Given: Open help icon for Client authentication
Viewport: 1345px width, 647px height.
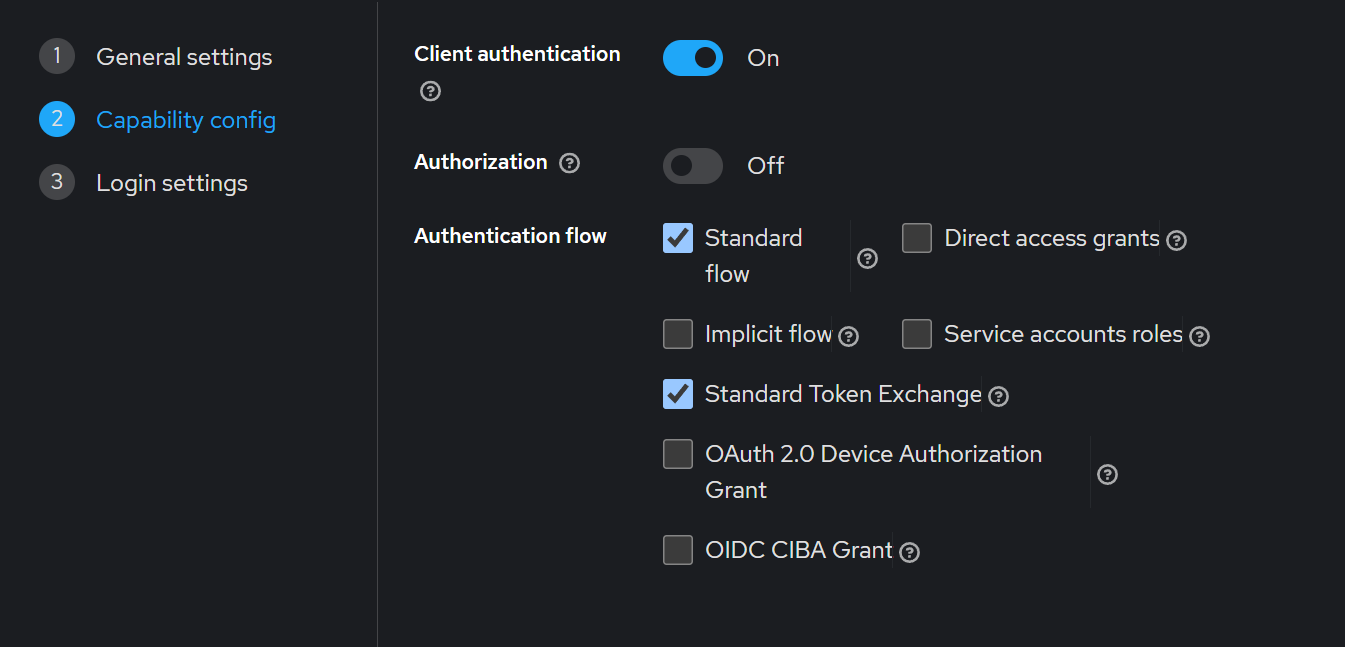Looking at the screenshot, I should (430, 91).
